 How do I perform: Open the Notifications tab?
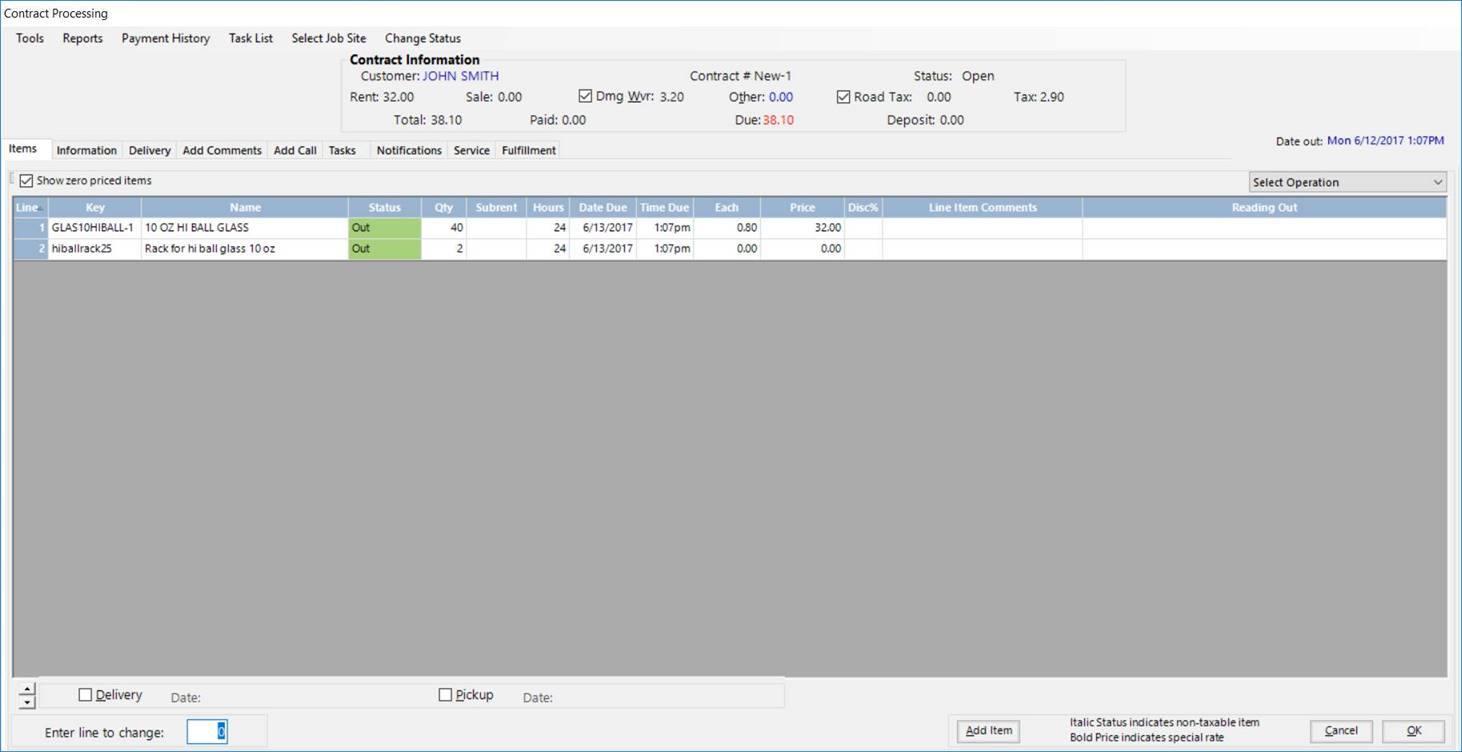tap(408, 150)
